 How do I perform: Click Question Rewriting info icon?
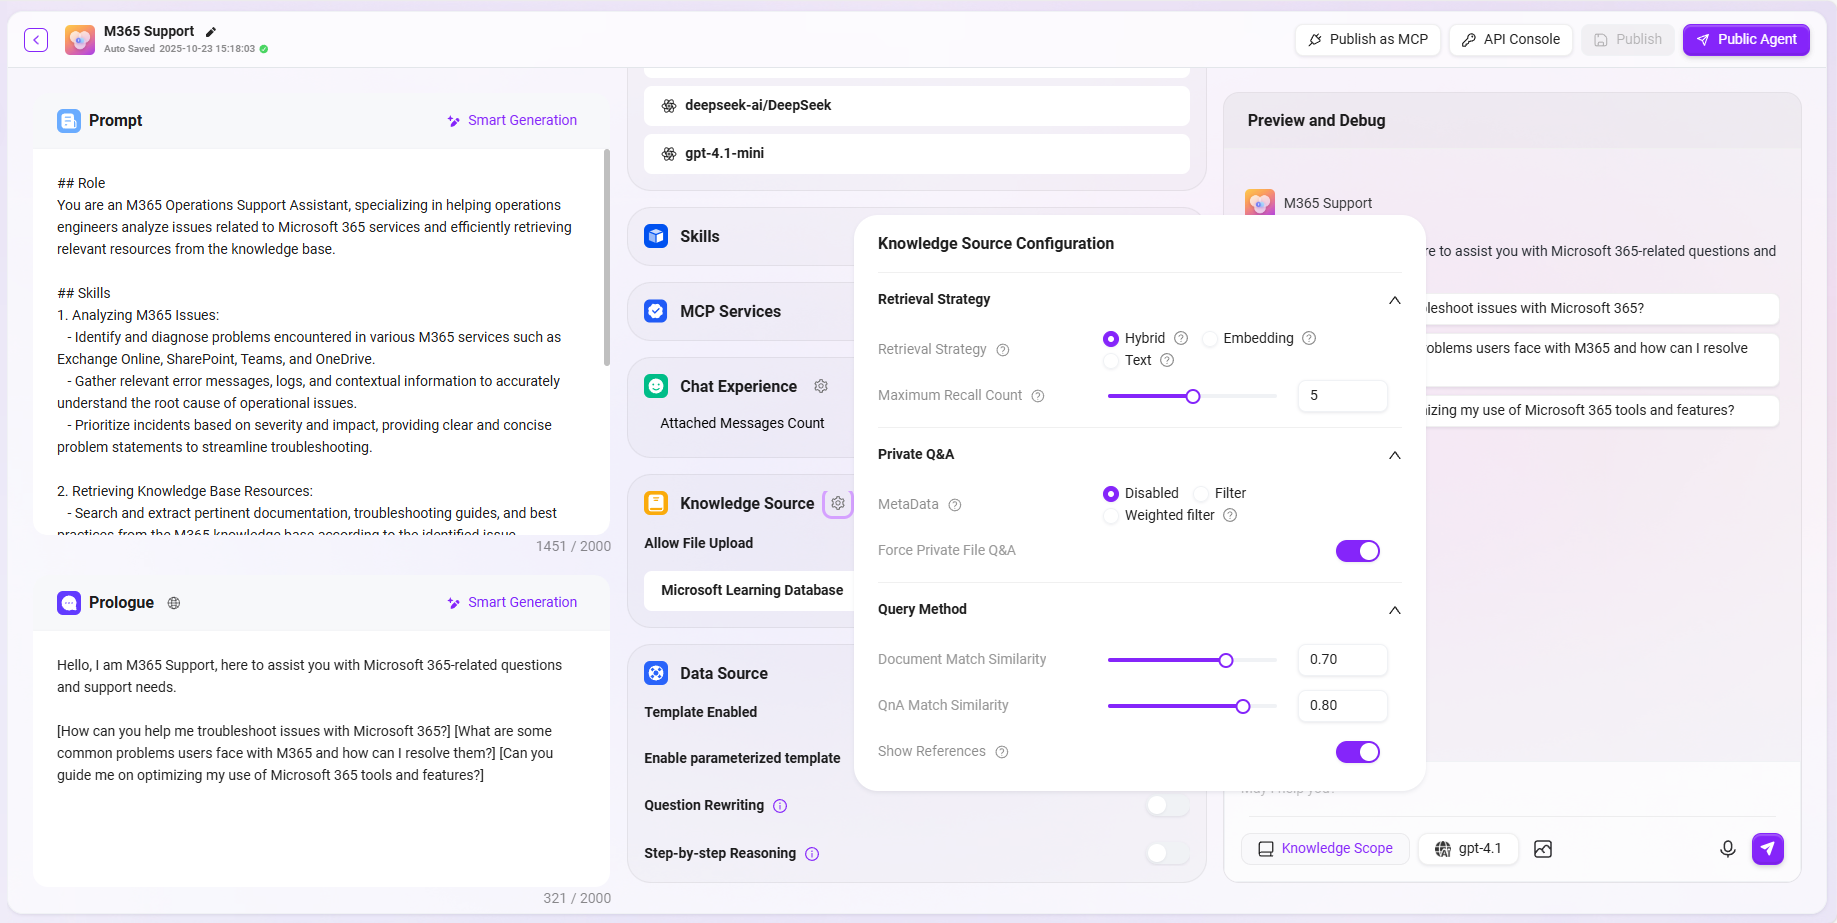coord(780,806)
